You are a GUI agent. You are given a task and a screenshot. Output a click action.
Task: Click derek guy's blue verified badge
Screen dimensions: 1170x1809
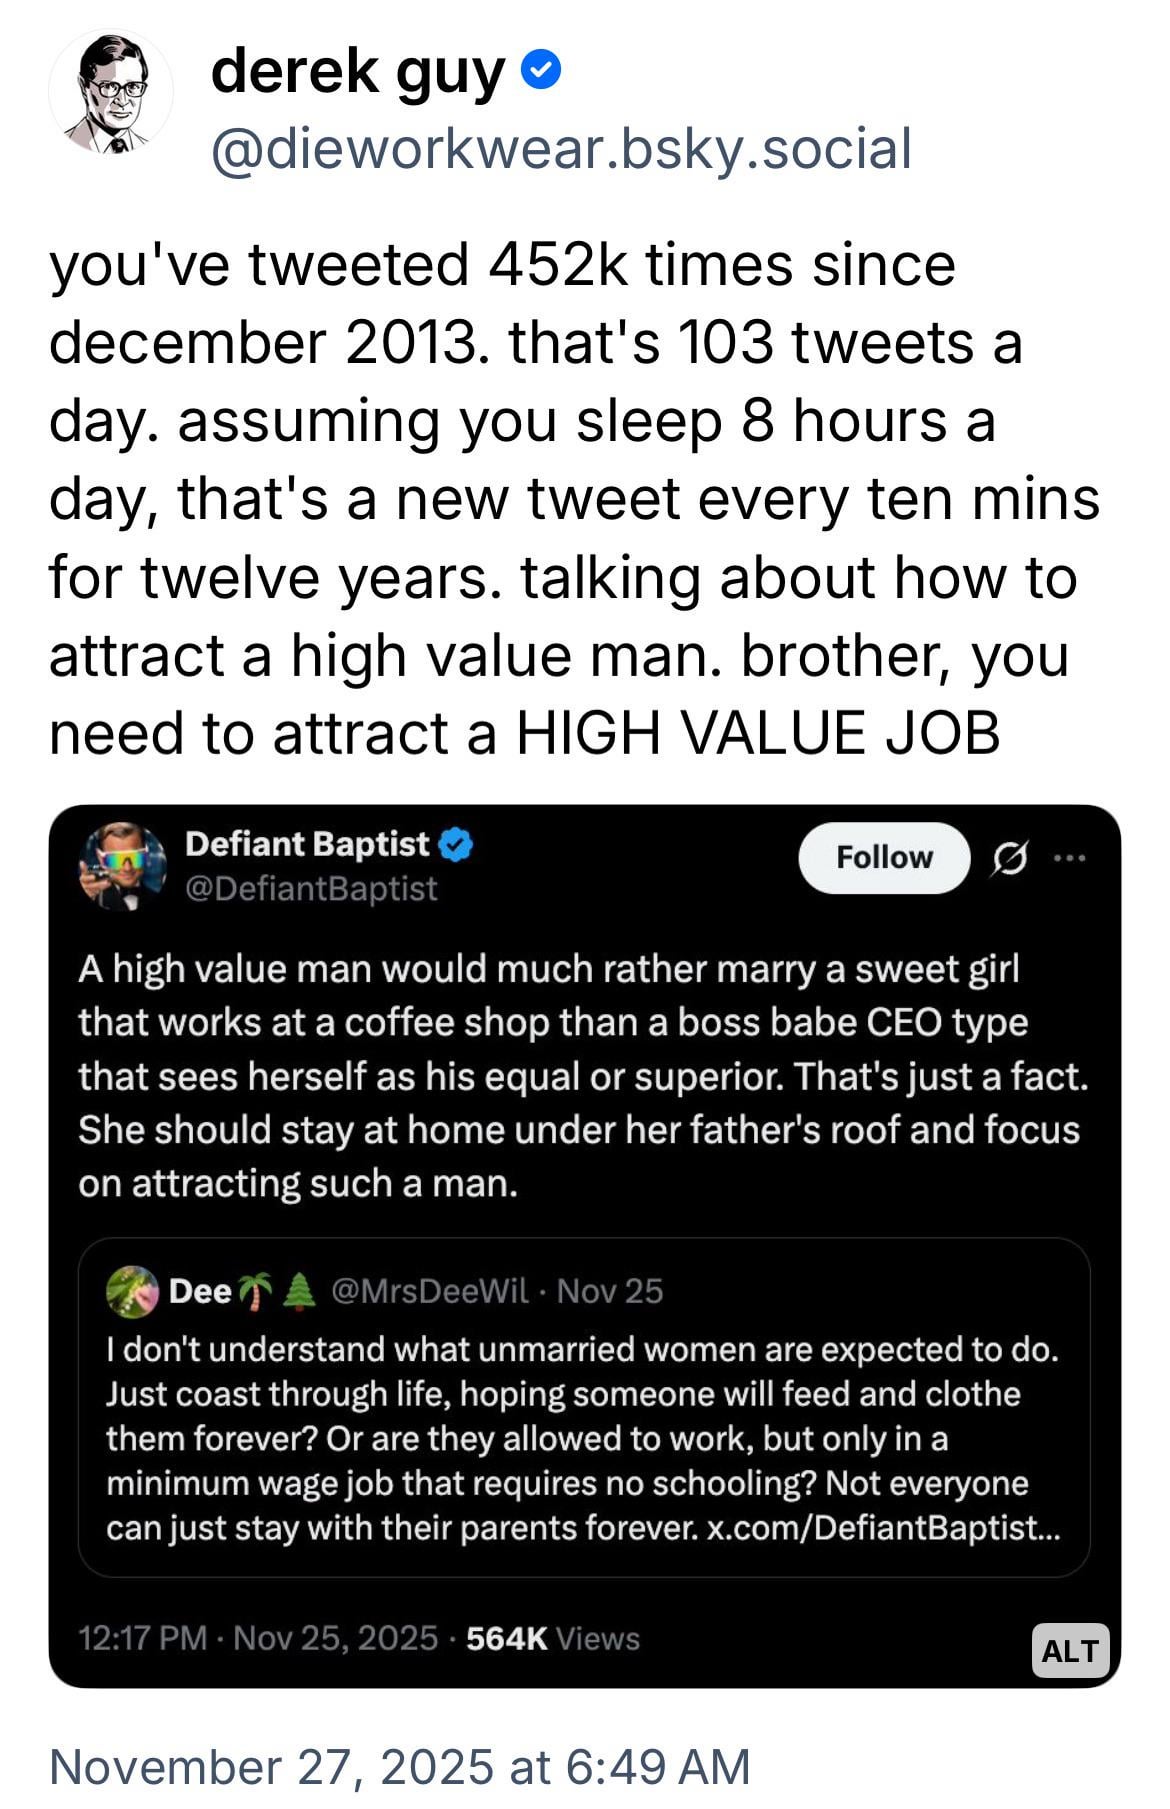[x=541, y=72]
